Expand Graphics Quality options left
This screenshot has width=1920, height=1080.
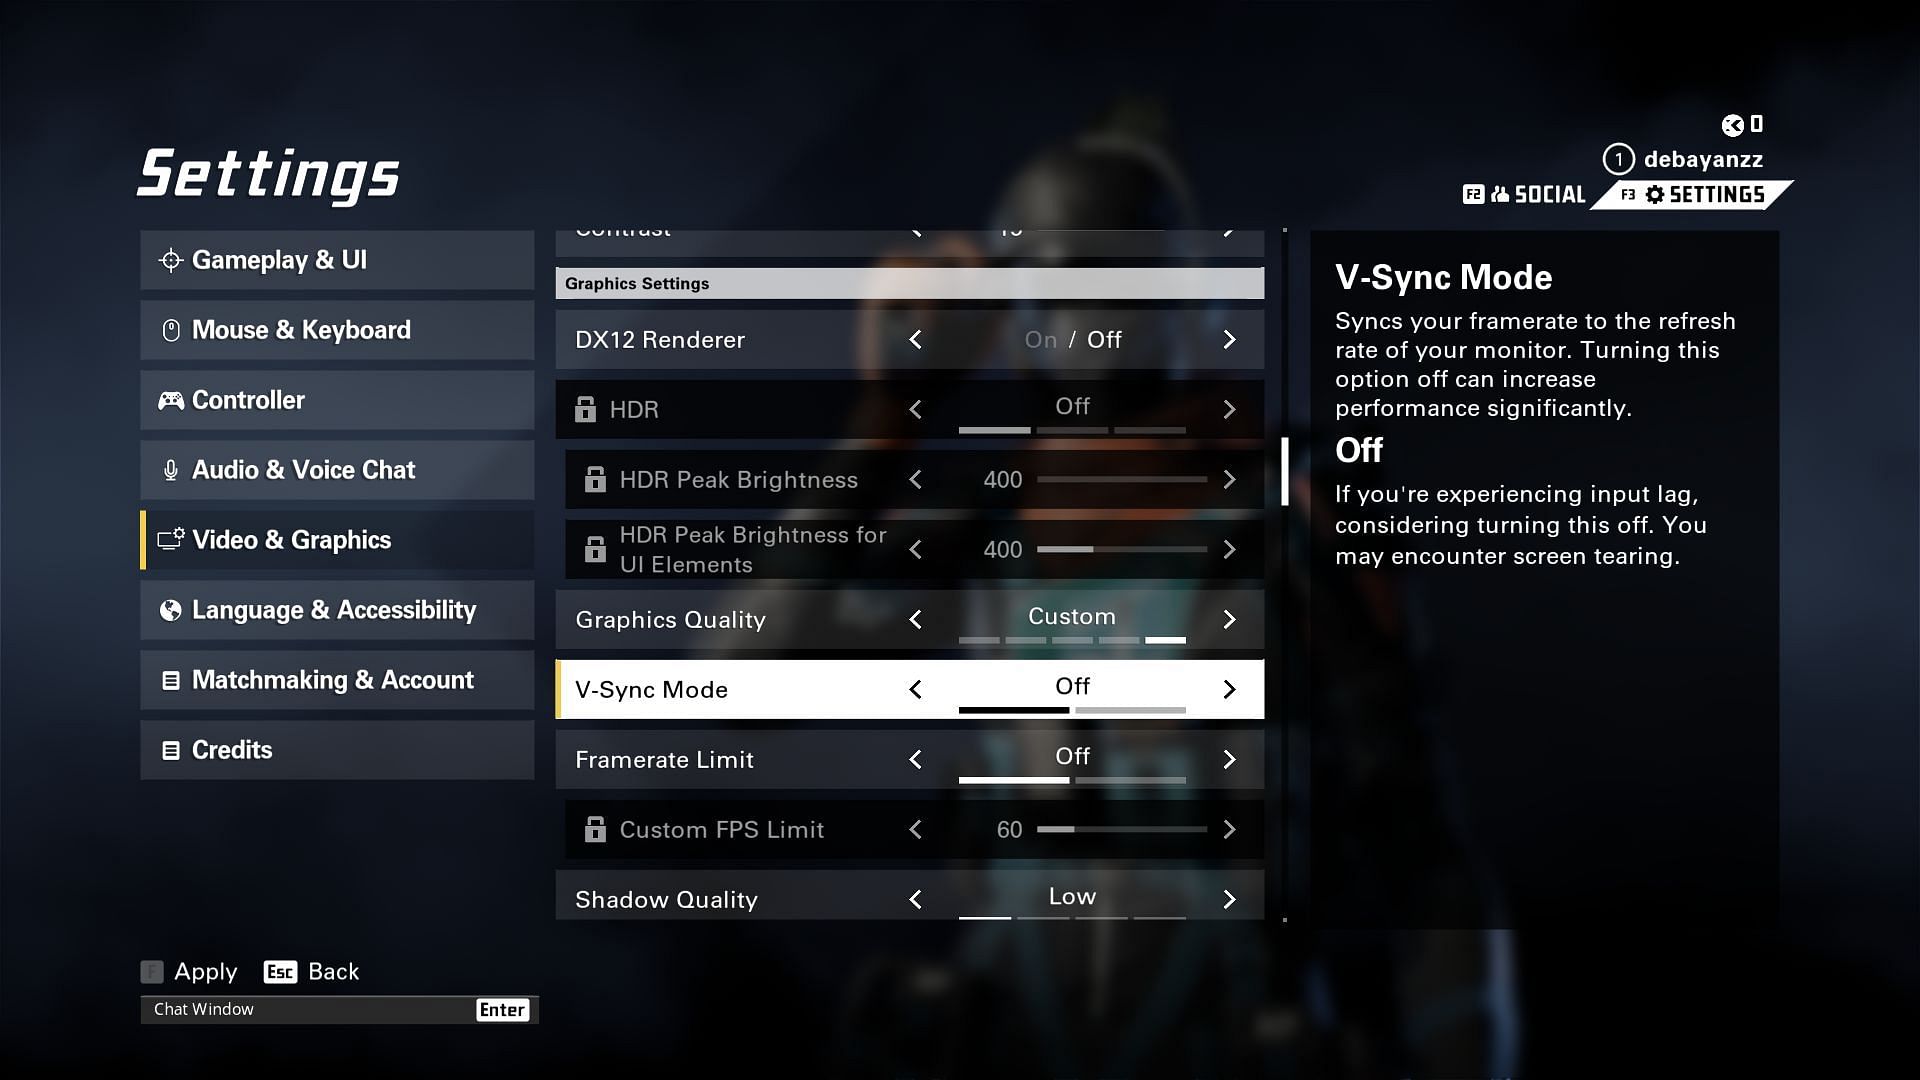pyautogui.click(x=918, y=618)
